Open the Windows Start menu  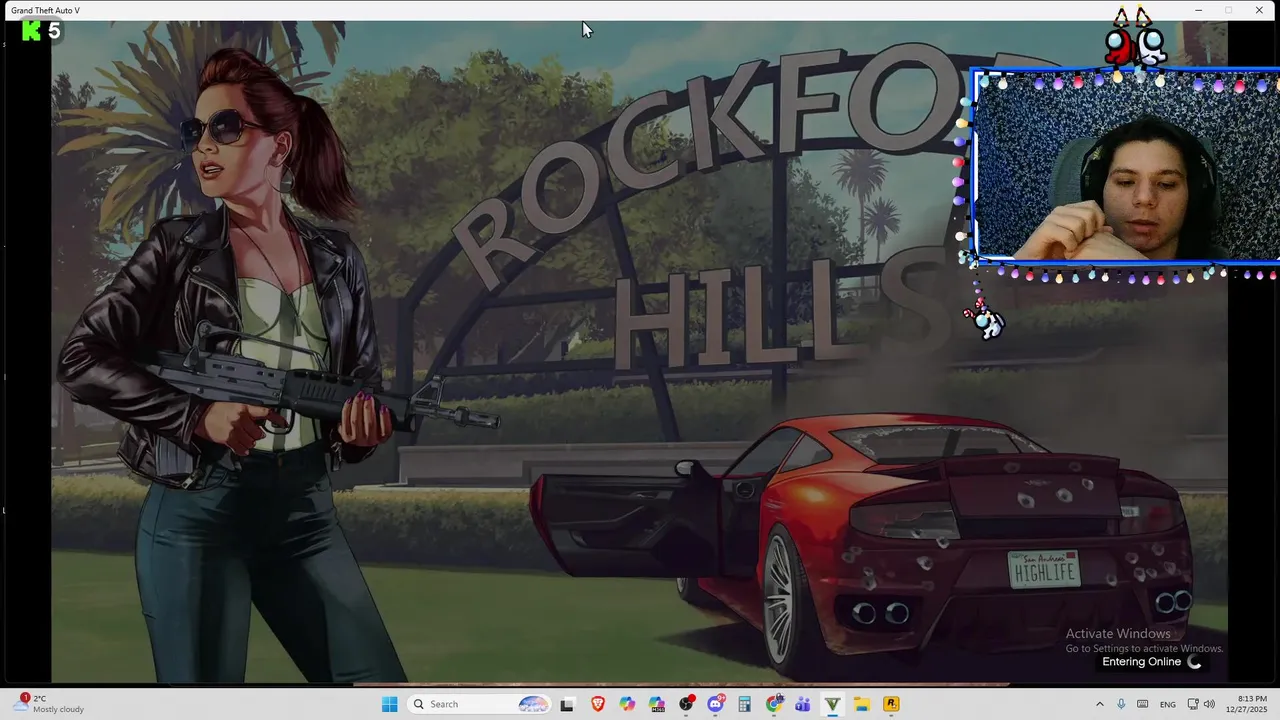click(389, 704)
